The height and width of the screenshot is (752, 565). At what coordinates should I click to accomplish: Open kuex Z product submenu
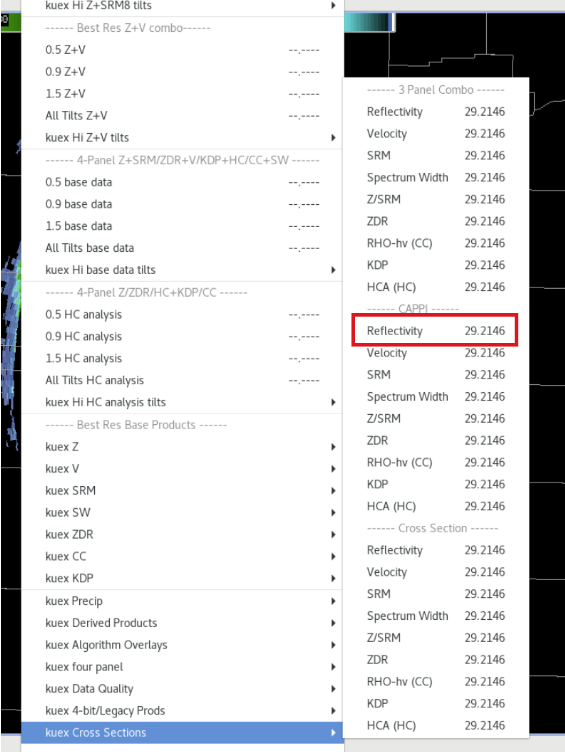(x=182, y=446)
